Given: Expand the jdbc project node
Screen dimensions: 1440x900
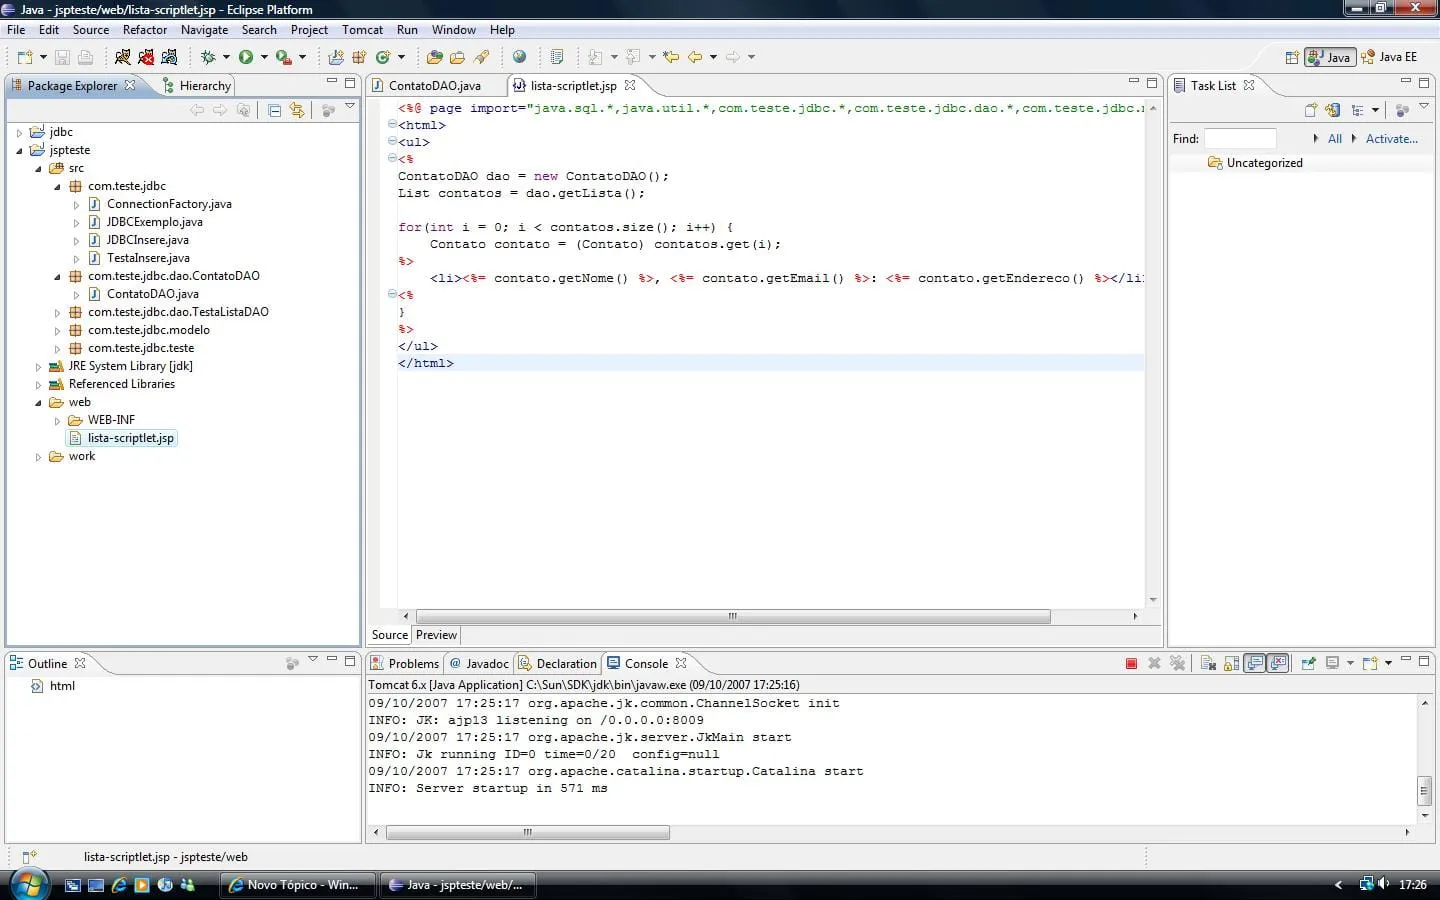Looking at the screenshot, I should [x=19, y=132].
